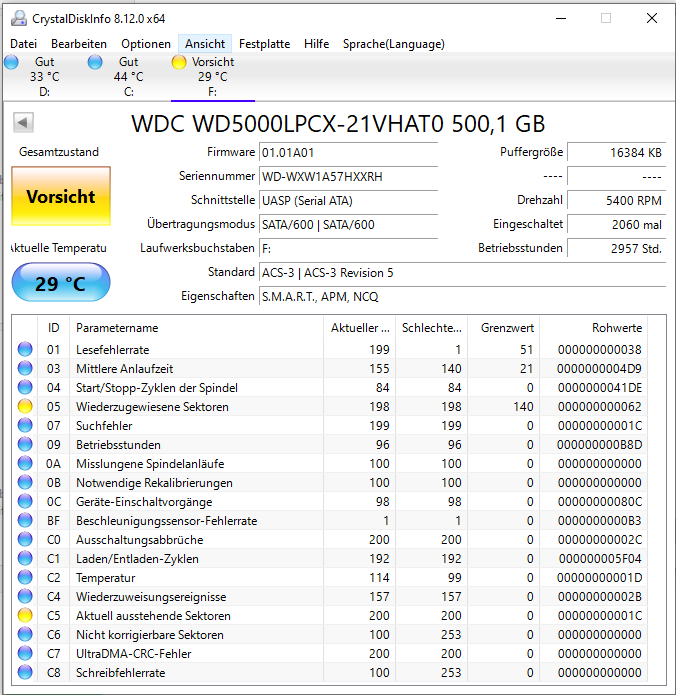The image size is (676, 695).
Task: Click the Übertragungsmodus field SATA/600 | SATA/600
Action: (348, 224)
